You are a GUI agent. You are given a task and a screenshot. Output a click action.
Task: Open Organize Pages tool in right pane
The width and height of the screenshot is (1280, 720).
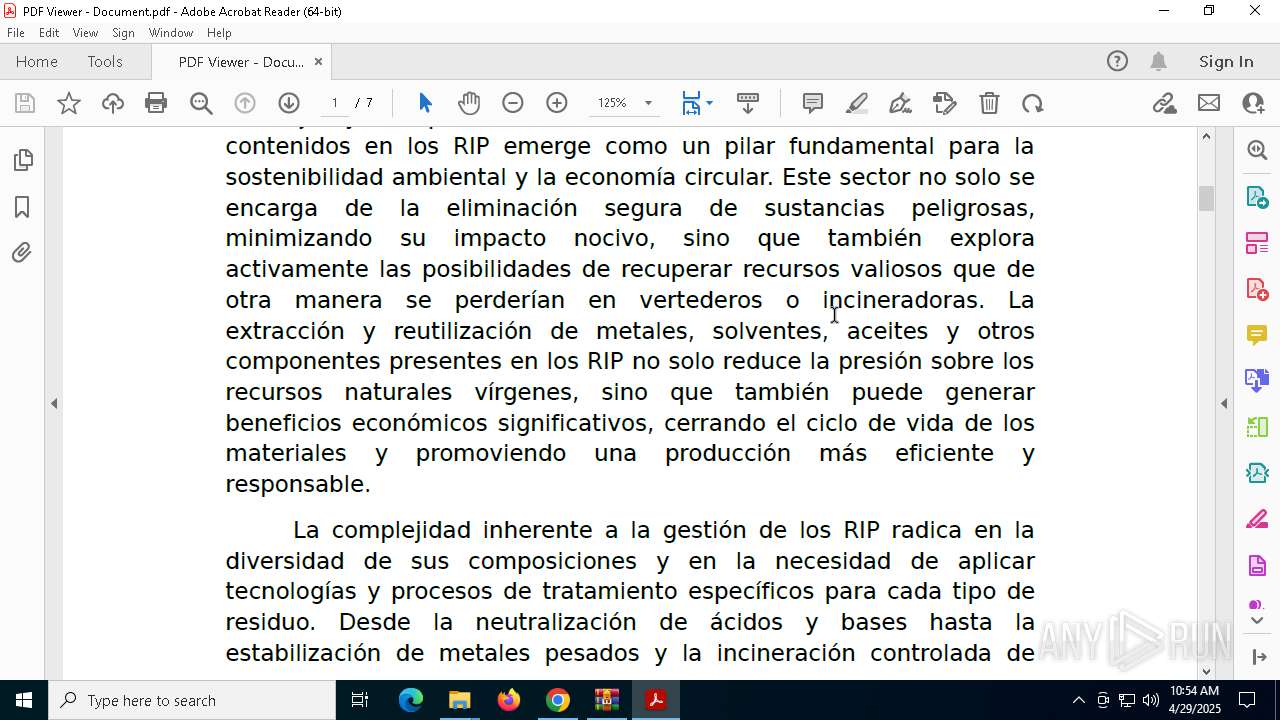[x=1257, y=242]
